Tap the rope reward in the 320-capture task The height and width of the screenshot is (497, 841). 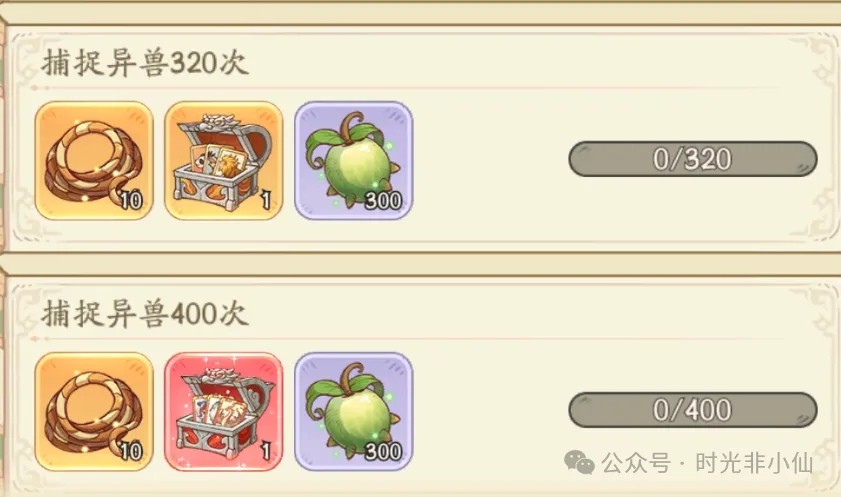click(x=94, y=160)
